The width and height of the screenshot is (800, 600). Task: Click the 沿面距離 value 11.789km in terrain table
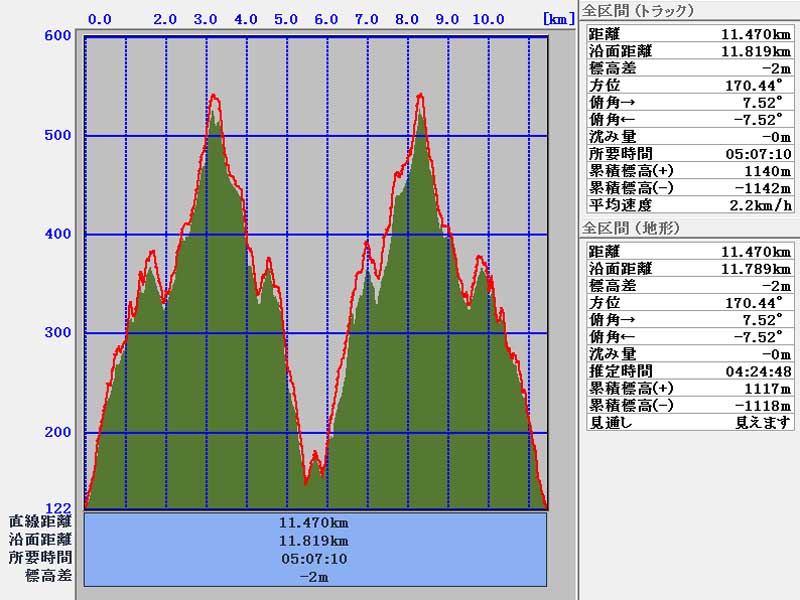coord(755,268)
